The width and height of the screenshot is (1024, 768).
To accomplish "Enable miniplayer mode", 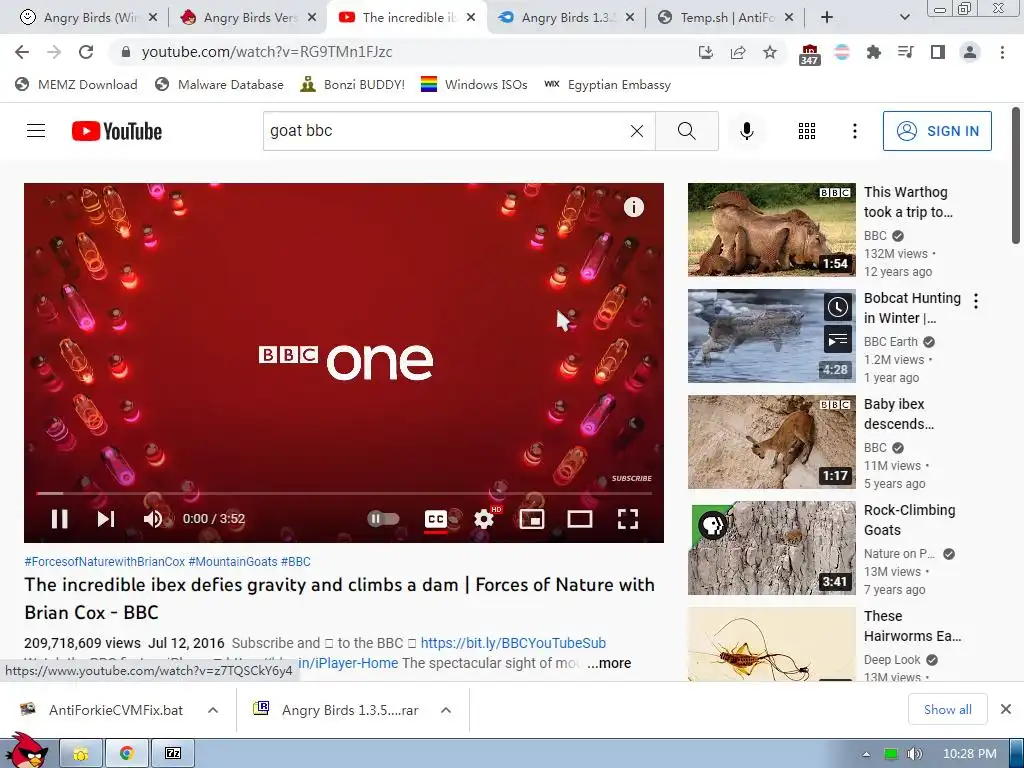I will click(x=532, y=519).
